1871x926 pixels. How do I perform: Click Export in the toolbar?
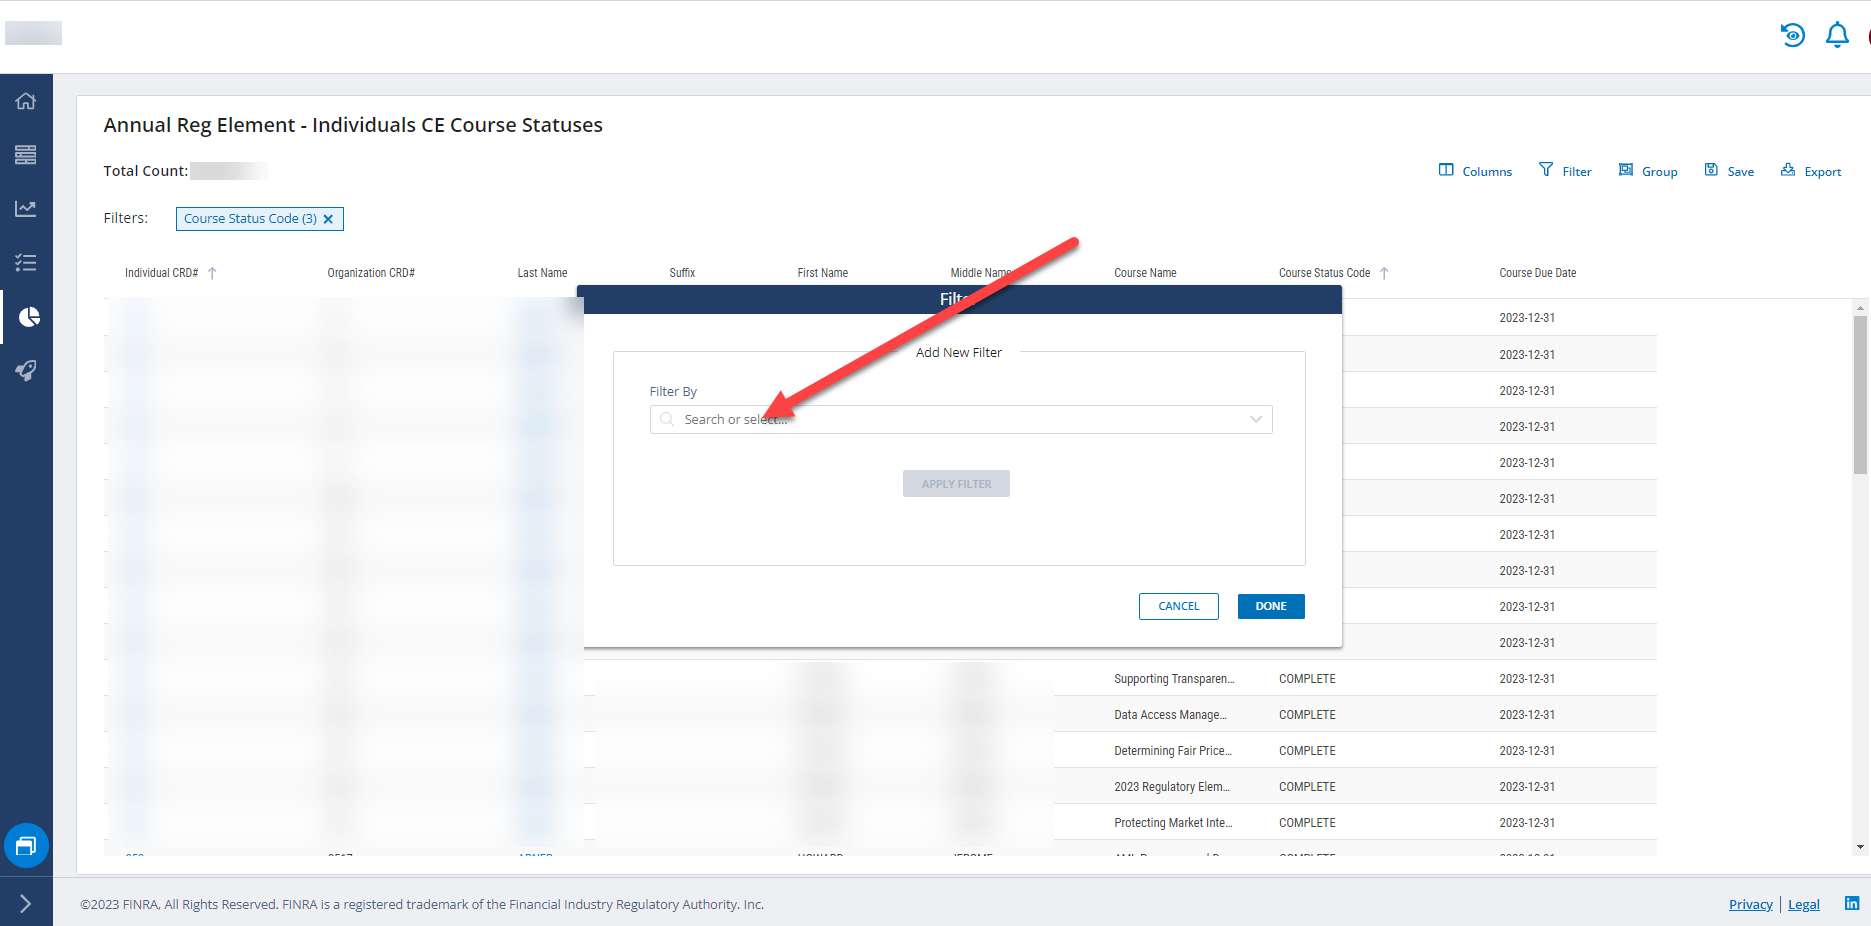click(1811, 171)
